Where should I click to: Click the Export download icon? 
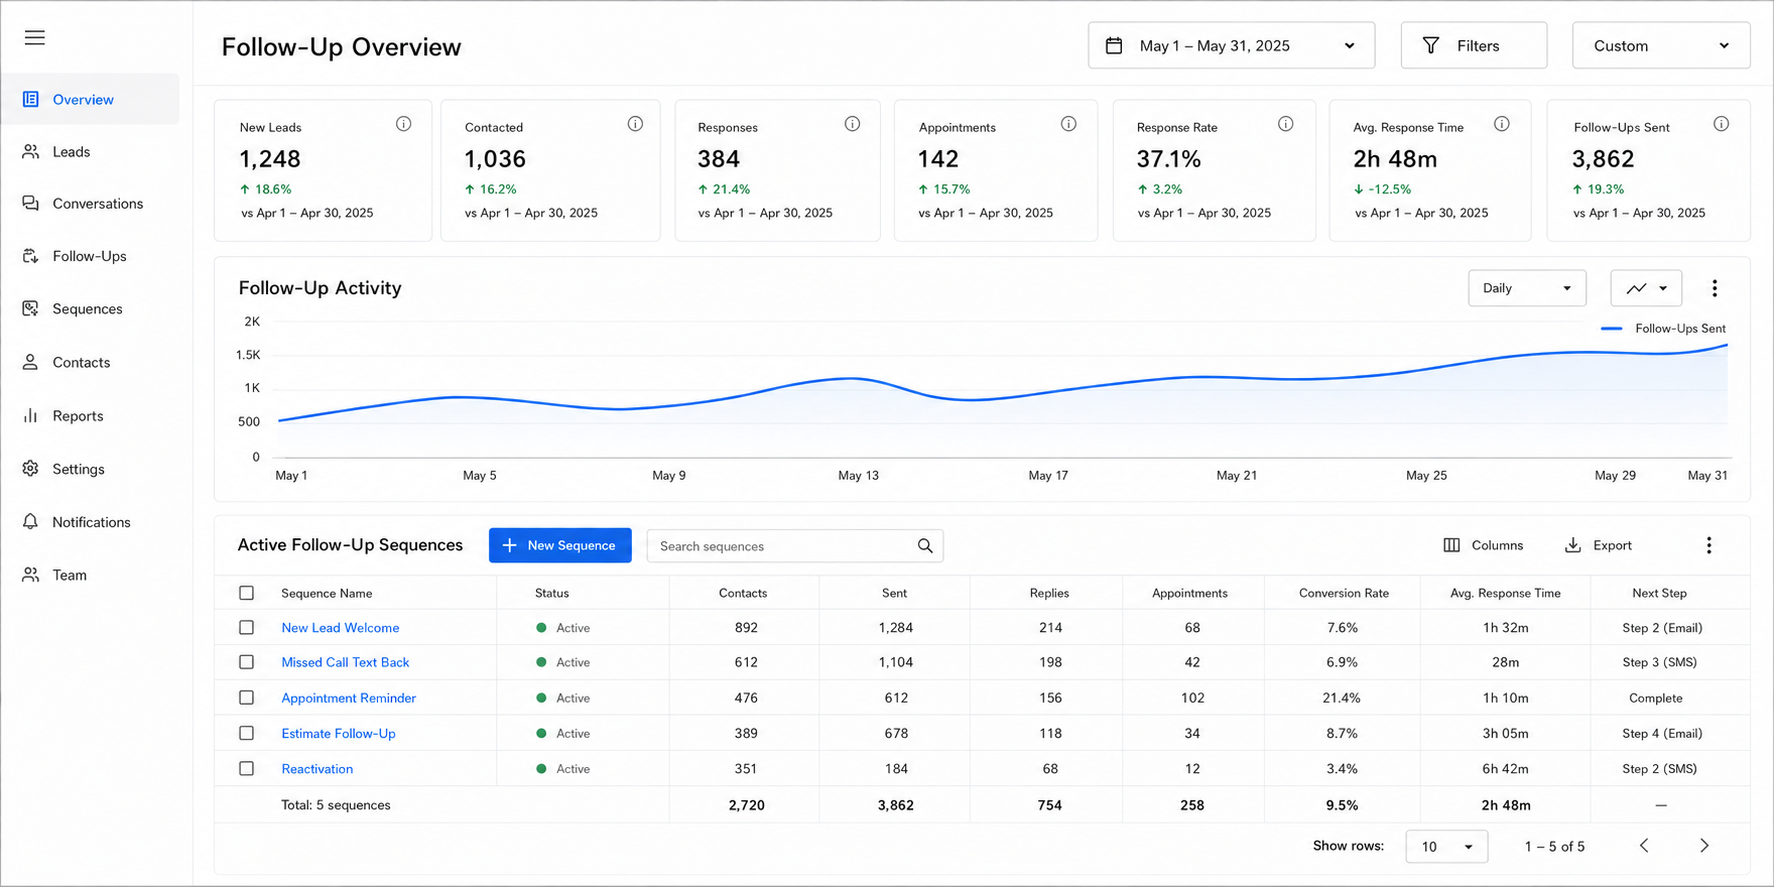point(1573,545)
